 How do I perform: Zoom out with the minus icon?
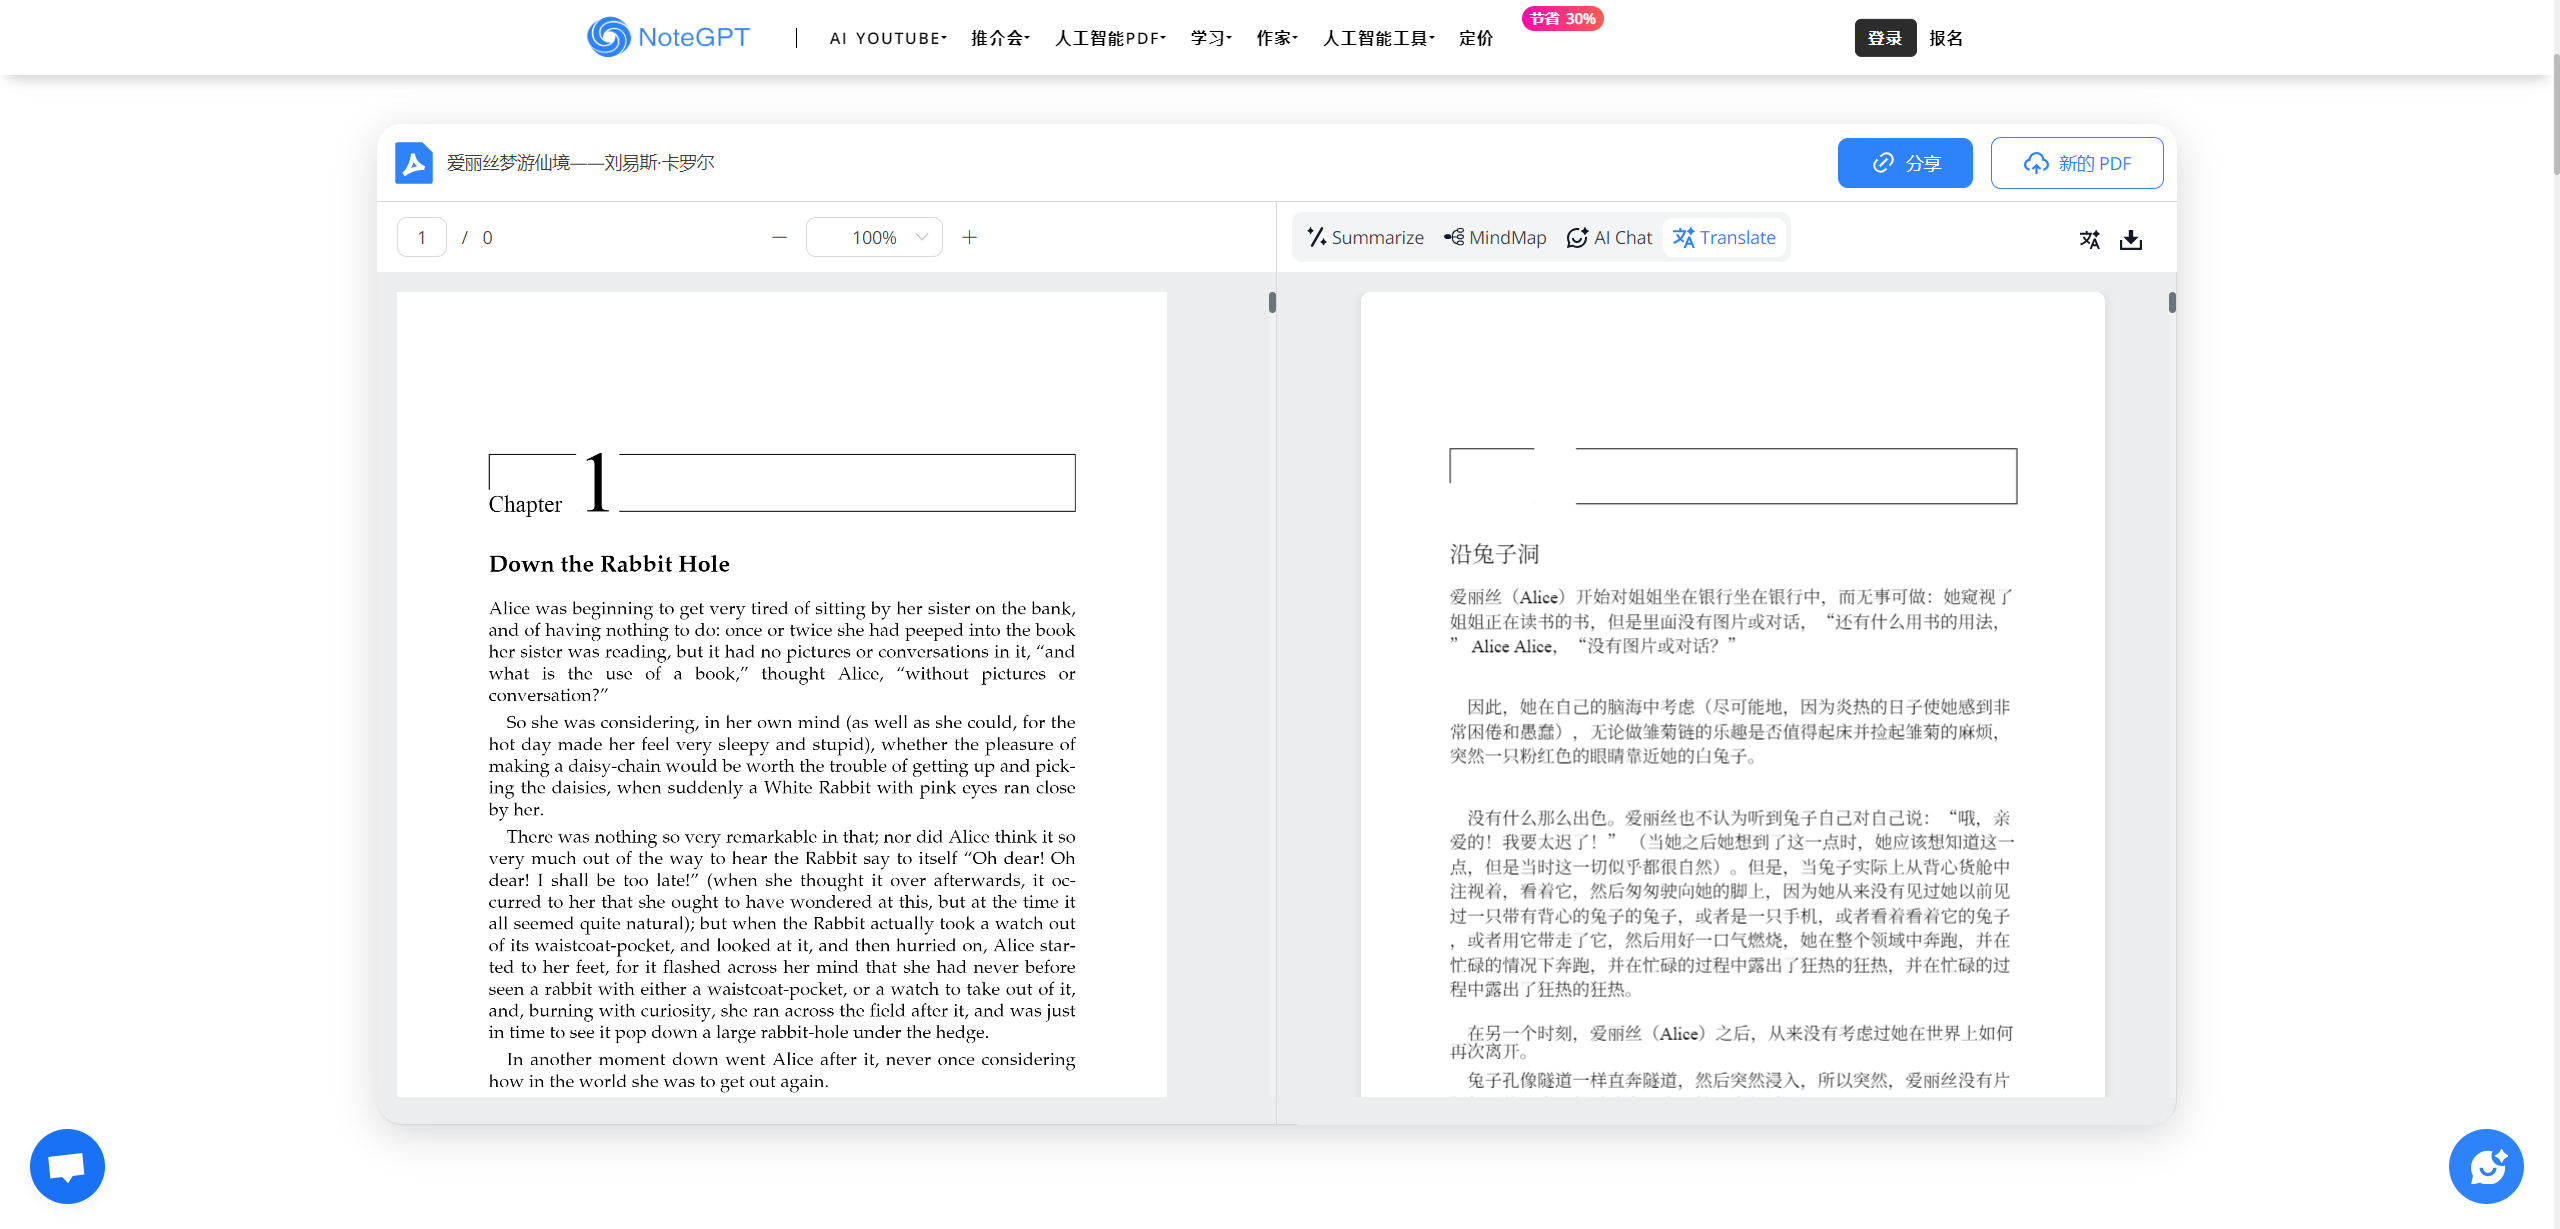tap(779, 237)
